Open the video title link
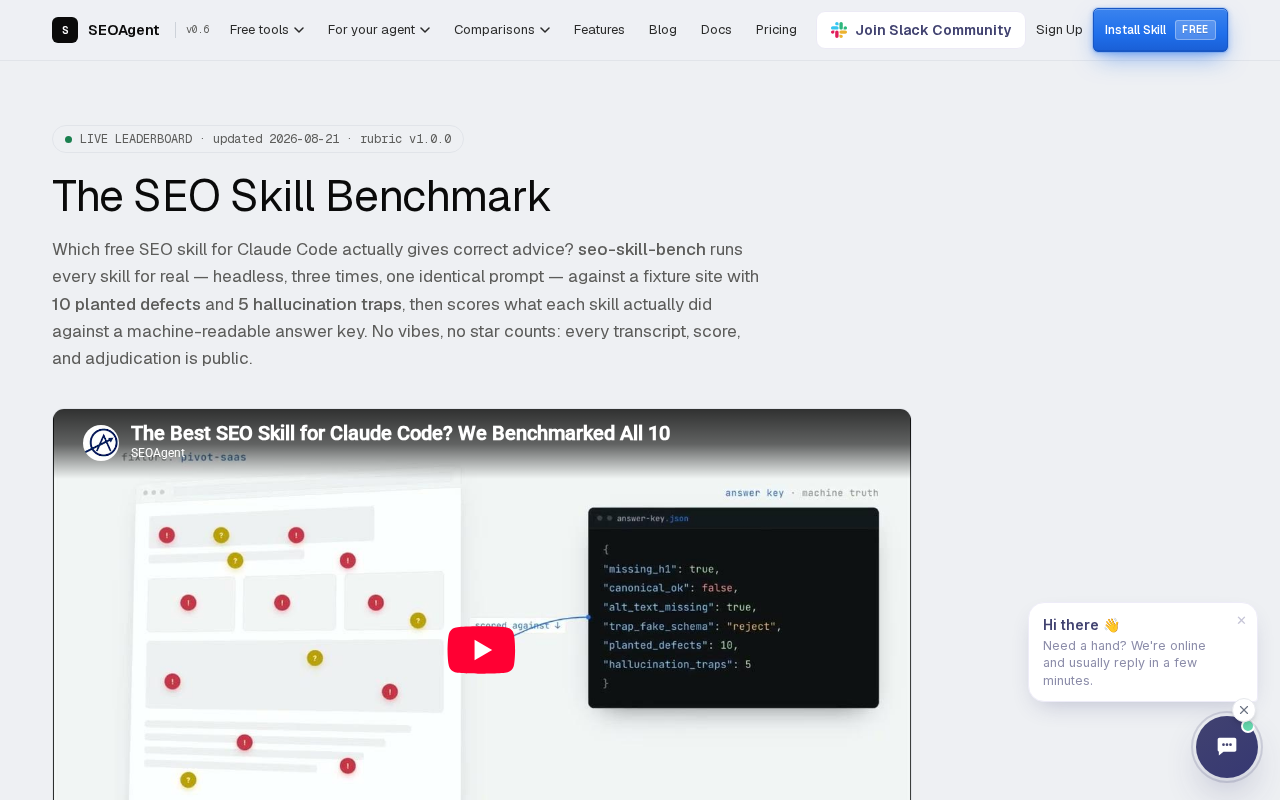Screen dimensions: 1280x800 [x=400, y=433]
